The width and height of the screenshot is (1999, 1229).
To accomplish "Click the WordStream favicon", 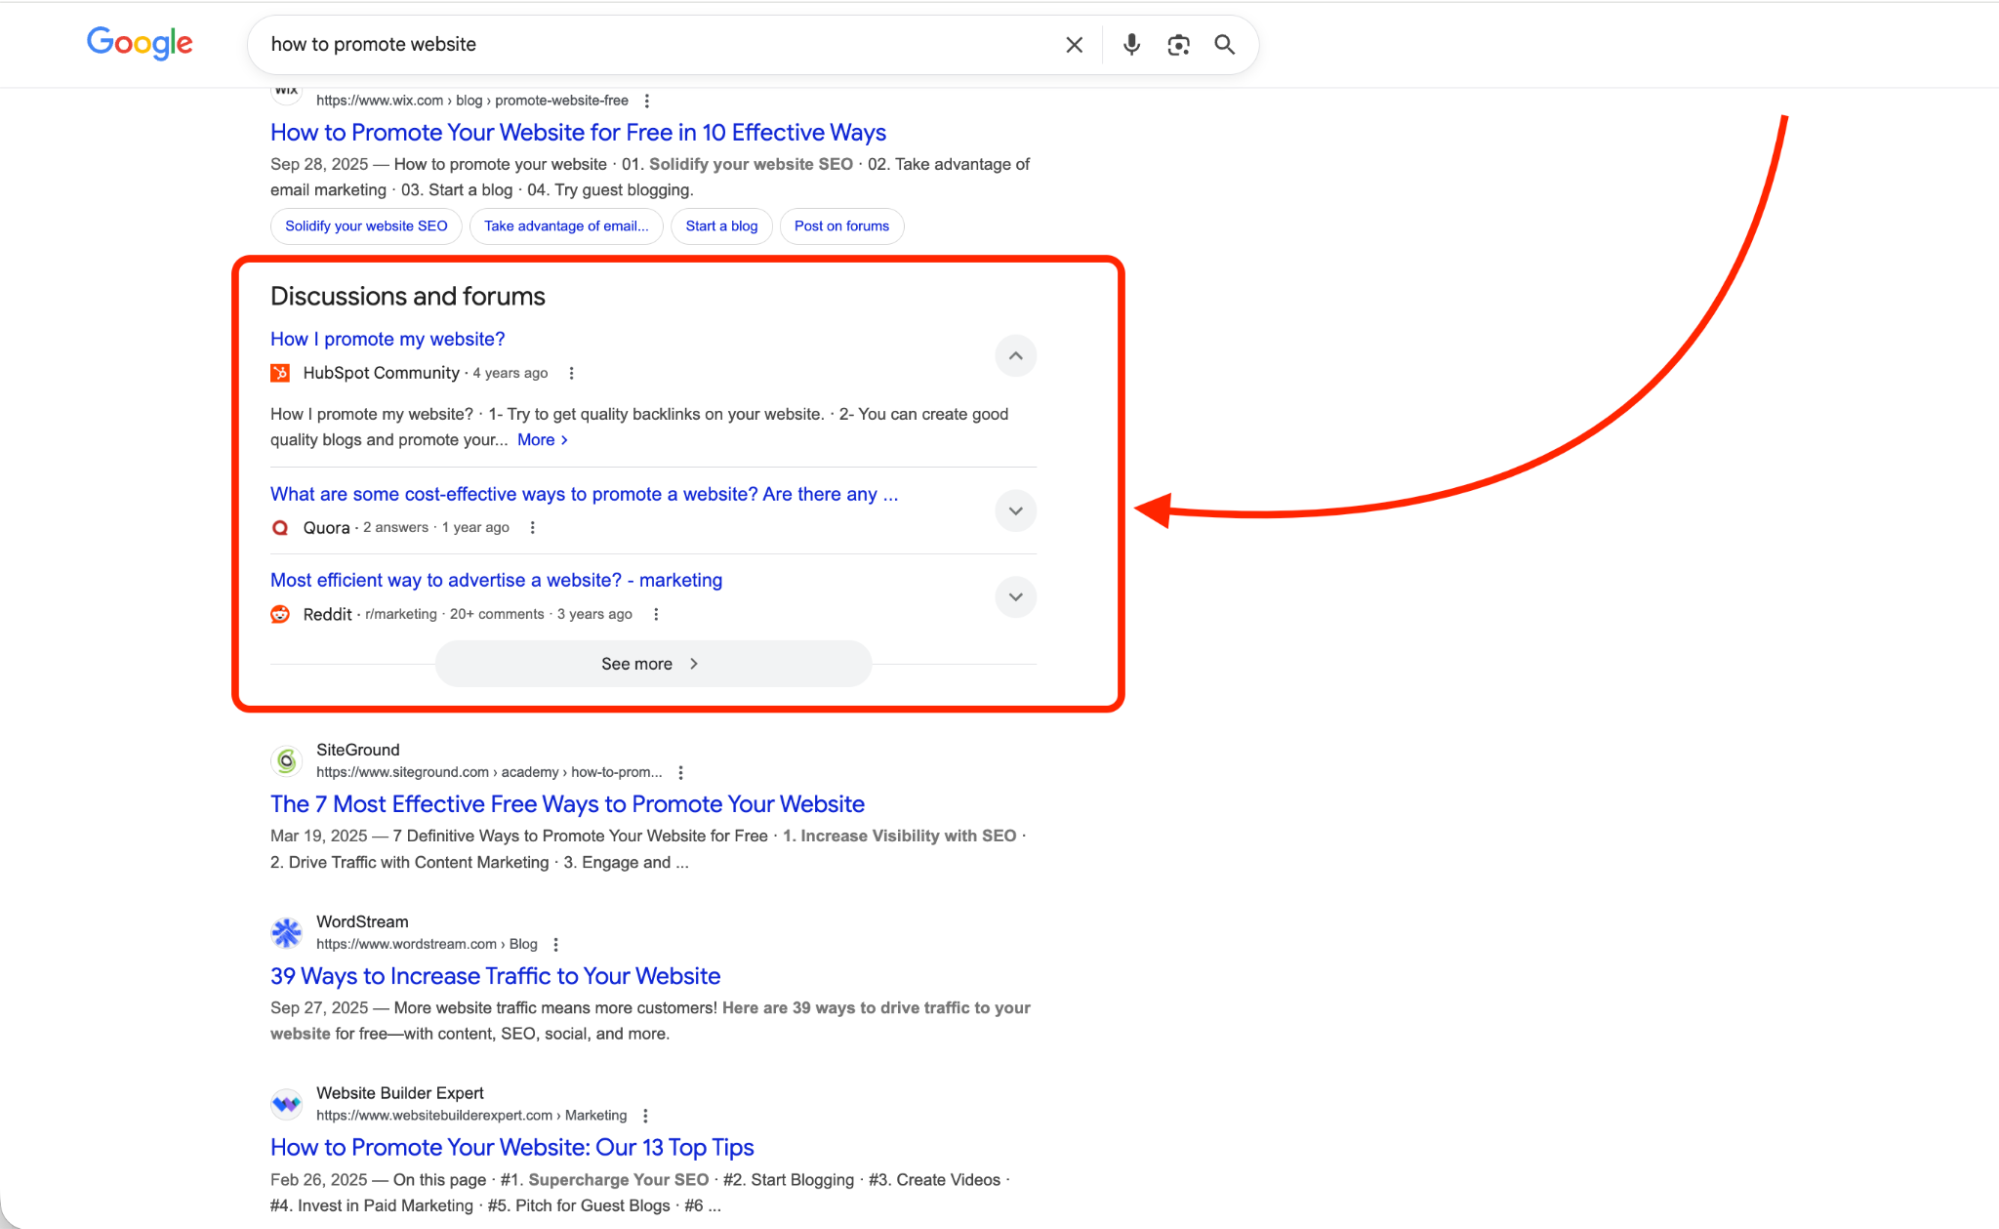I will click(285, 932).
